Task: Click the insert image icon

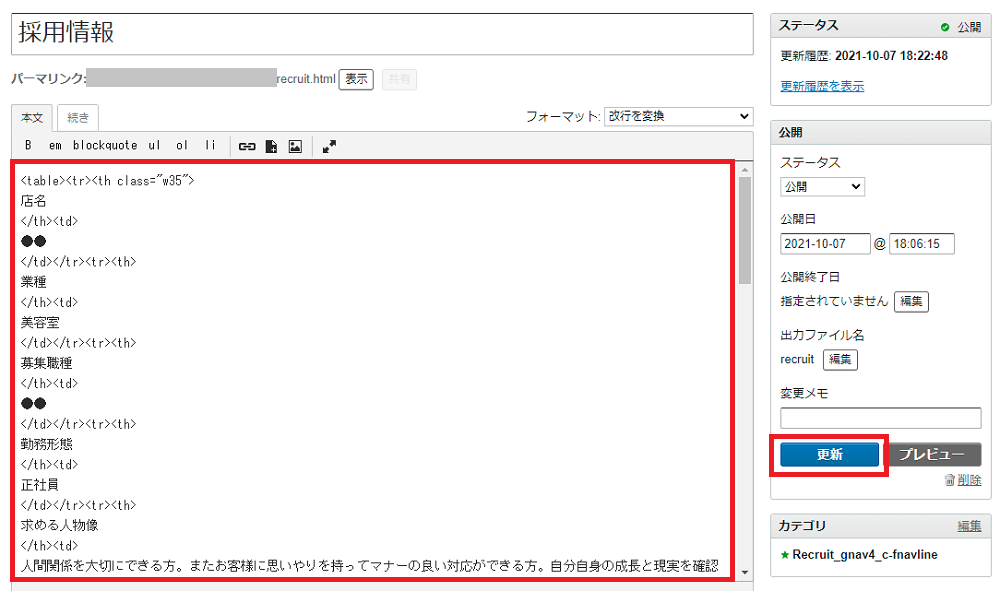Action: point(295,147)
